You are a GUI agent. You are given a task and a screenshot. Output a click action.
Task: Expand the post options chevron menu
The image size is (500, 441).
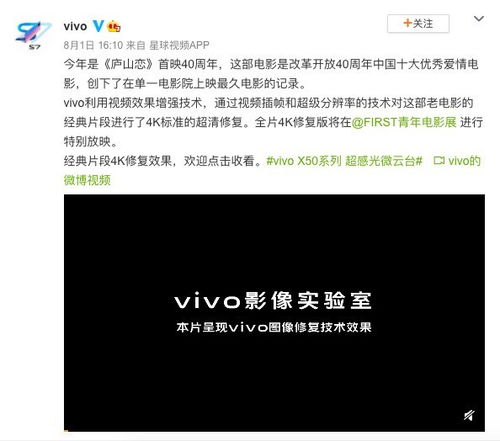(x=479, y=19)
